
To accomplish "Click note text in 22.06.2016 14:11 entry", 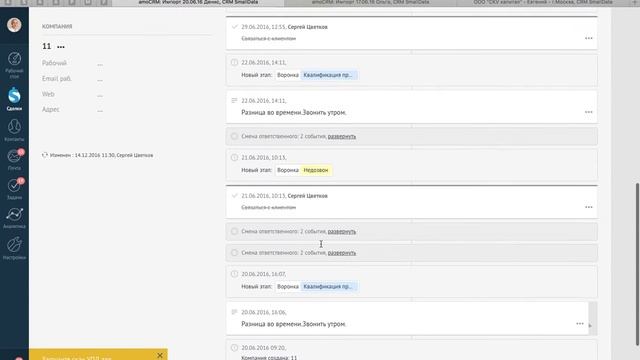I will [293, 113].
